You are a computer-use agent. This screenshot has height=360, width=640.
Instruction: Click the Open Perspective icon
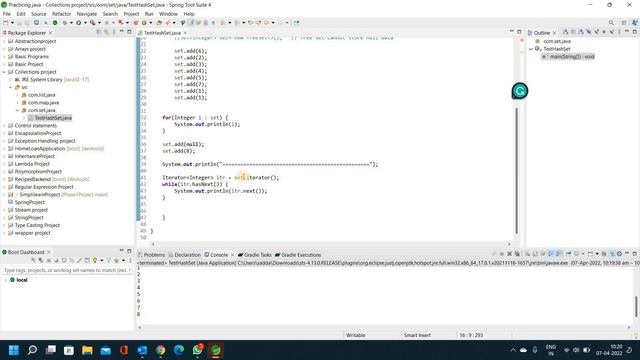[x=624, y=22]
